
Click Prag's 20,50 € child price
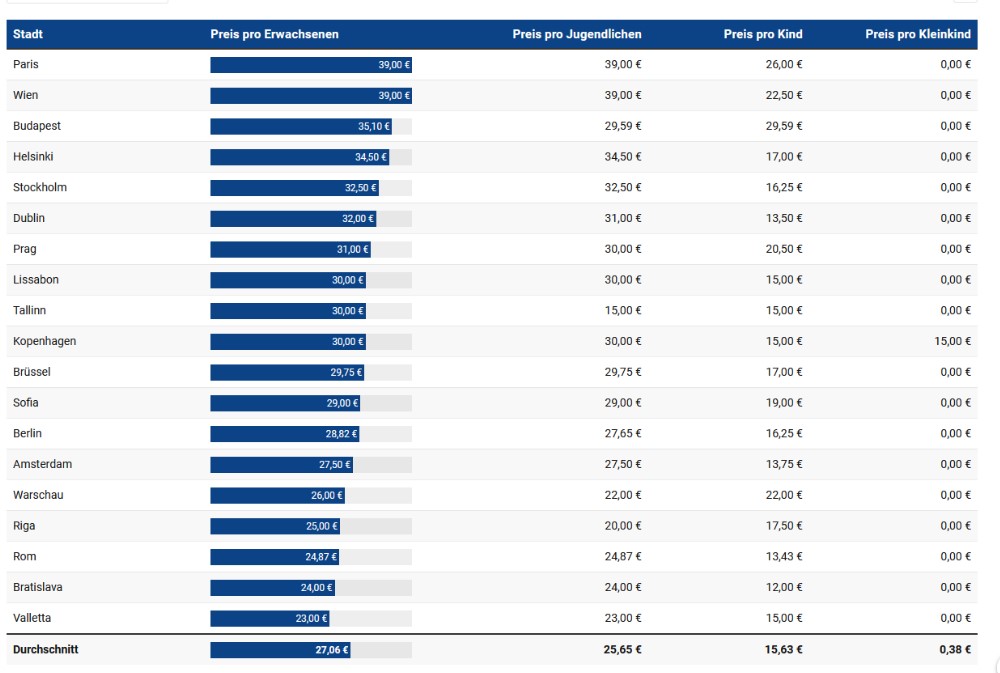(784, 249)
